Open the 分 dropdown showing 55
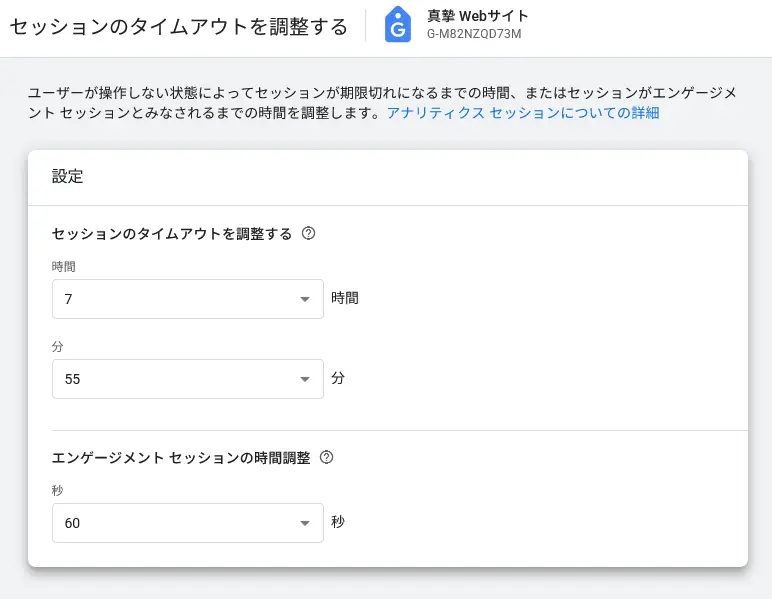Screen dimensions: 772x599 [188, 378]
